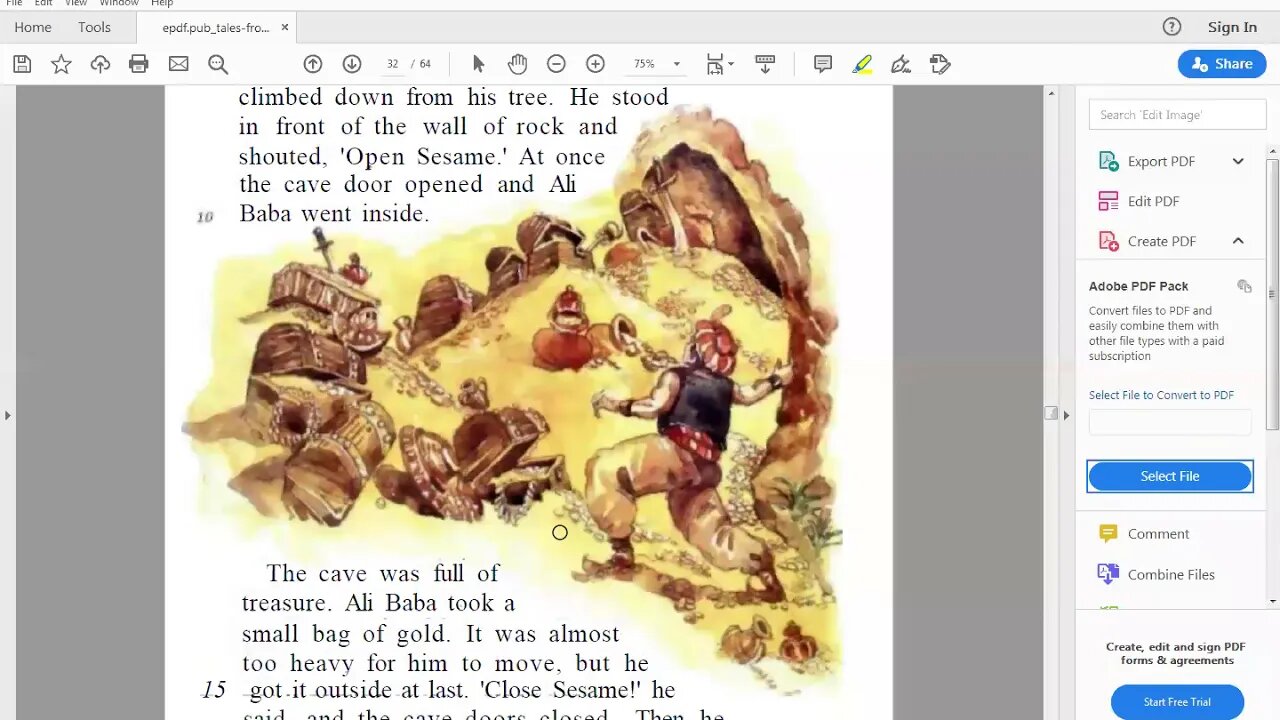This screenshot has height=720, width=1280.
Task: Activate the hand pan tool
Action: pos(517,64)
